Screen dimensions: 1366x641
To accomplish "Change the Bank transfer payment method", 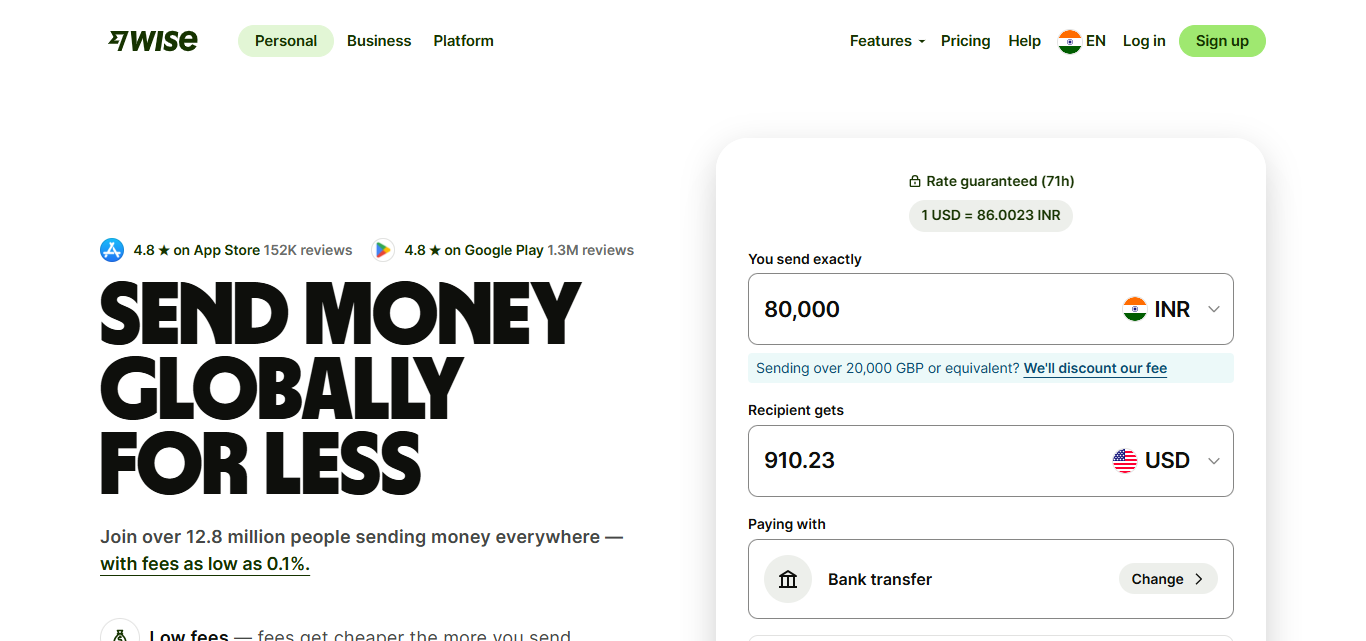I will click(x=1168, y=579).
